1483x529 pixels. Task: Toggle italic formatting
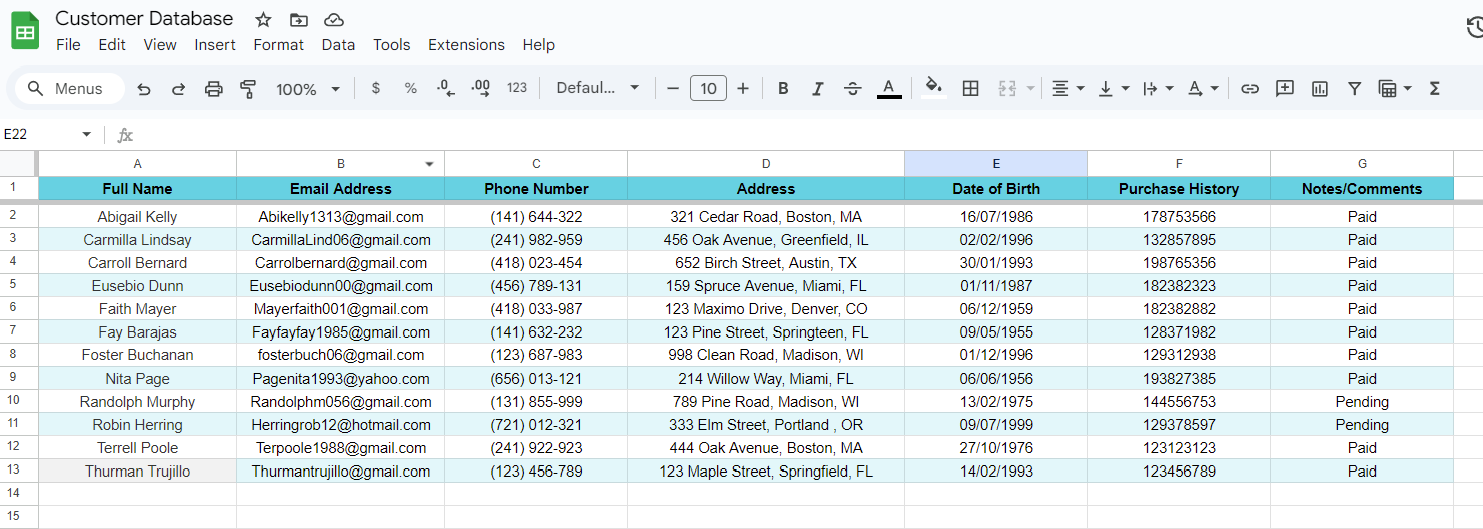point(817,89)
